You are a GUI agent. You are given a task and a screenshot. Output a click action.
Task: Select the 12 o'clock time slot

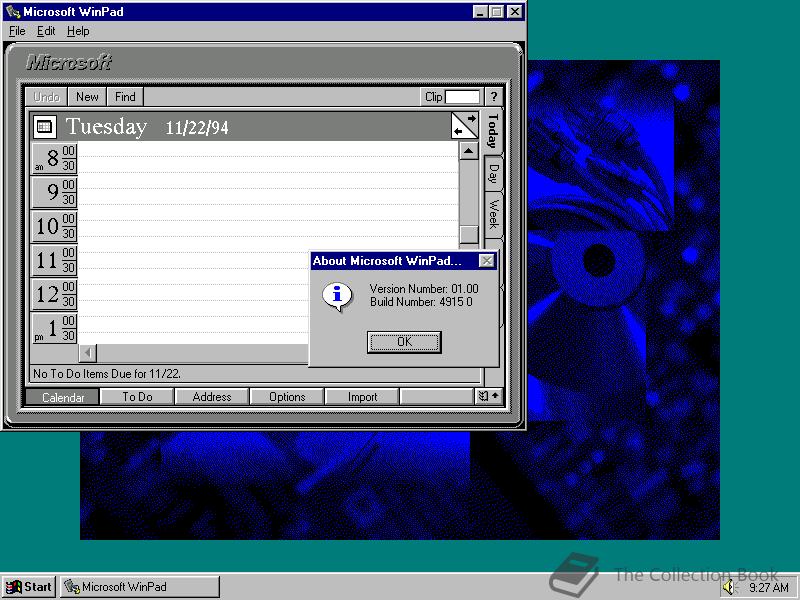click(54, 294)
